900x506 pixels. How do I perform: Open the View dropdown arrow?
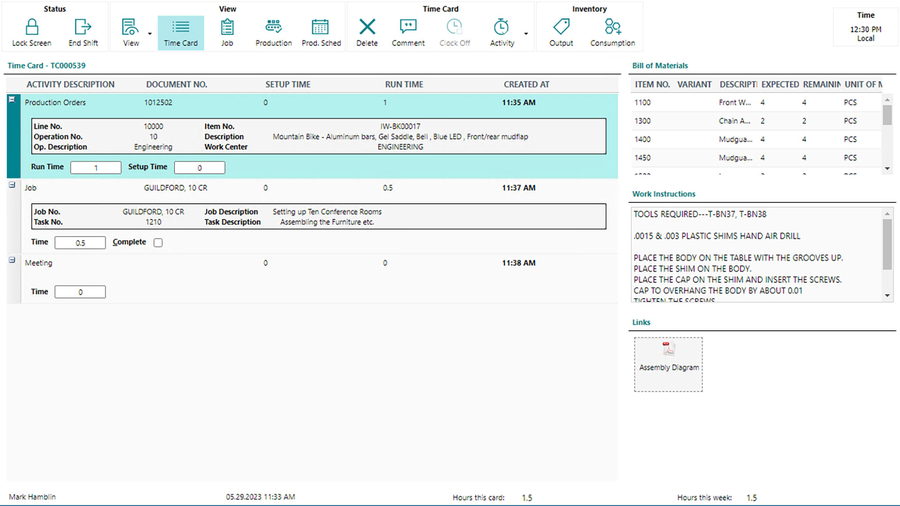coord(150,33)
